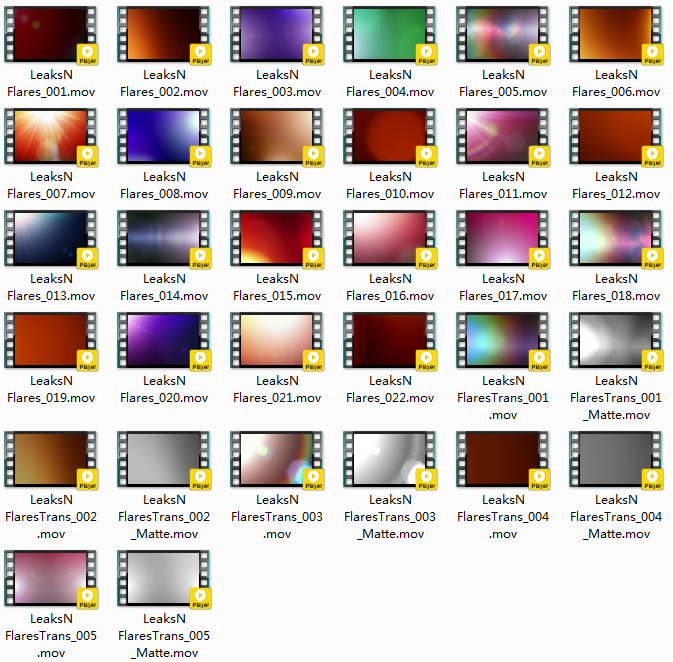673x662 pixels.
Task: Click the LeaksNFlares_018.mov file icon
Action: pyautogui.click(x=615, y=238)
